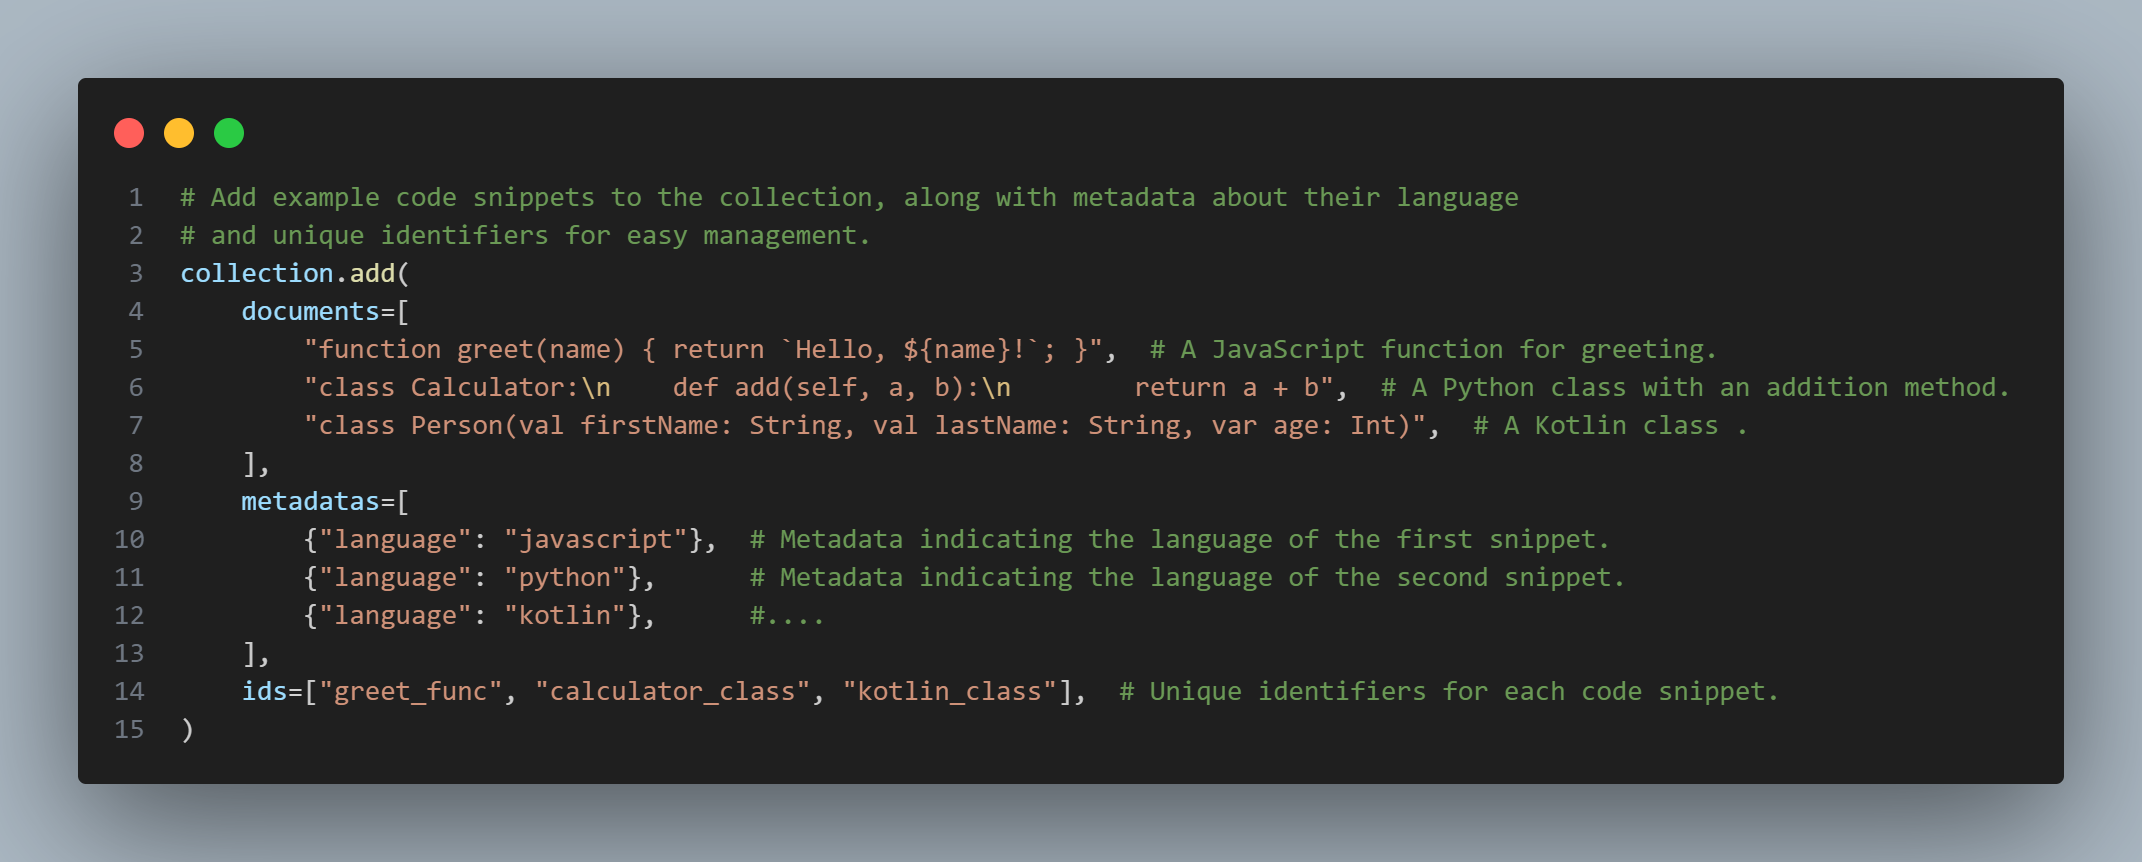Click the add method name
2142x862 pixels.
[372, 274]
